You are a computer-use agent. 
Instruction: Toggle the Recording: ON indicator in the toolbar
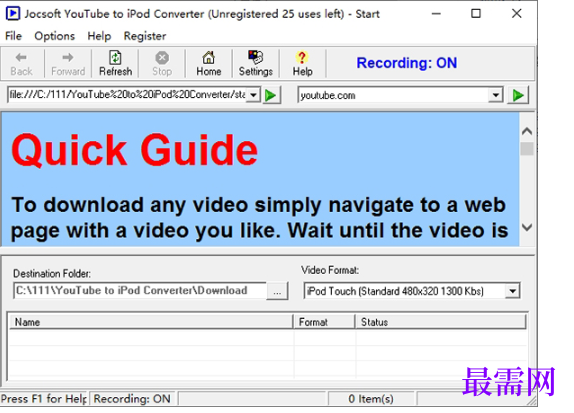(407, 63)
